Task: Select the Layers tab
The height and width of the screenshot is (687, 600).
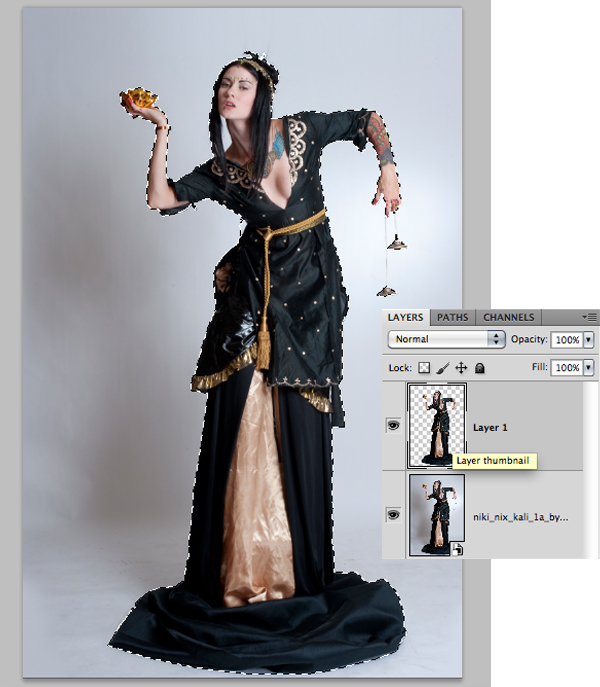Action: [x=405, y=317]
